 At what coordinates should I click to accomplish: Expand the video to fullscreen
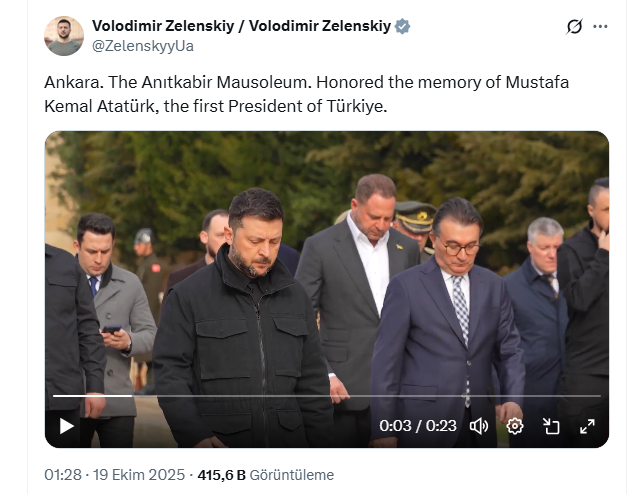(587, 426)
